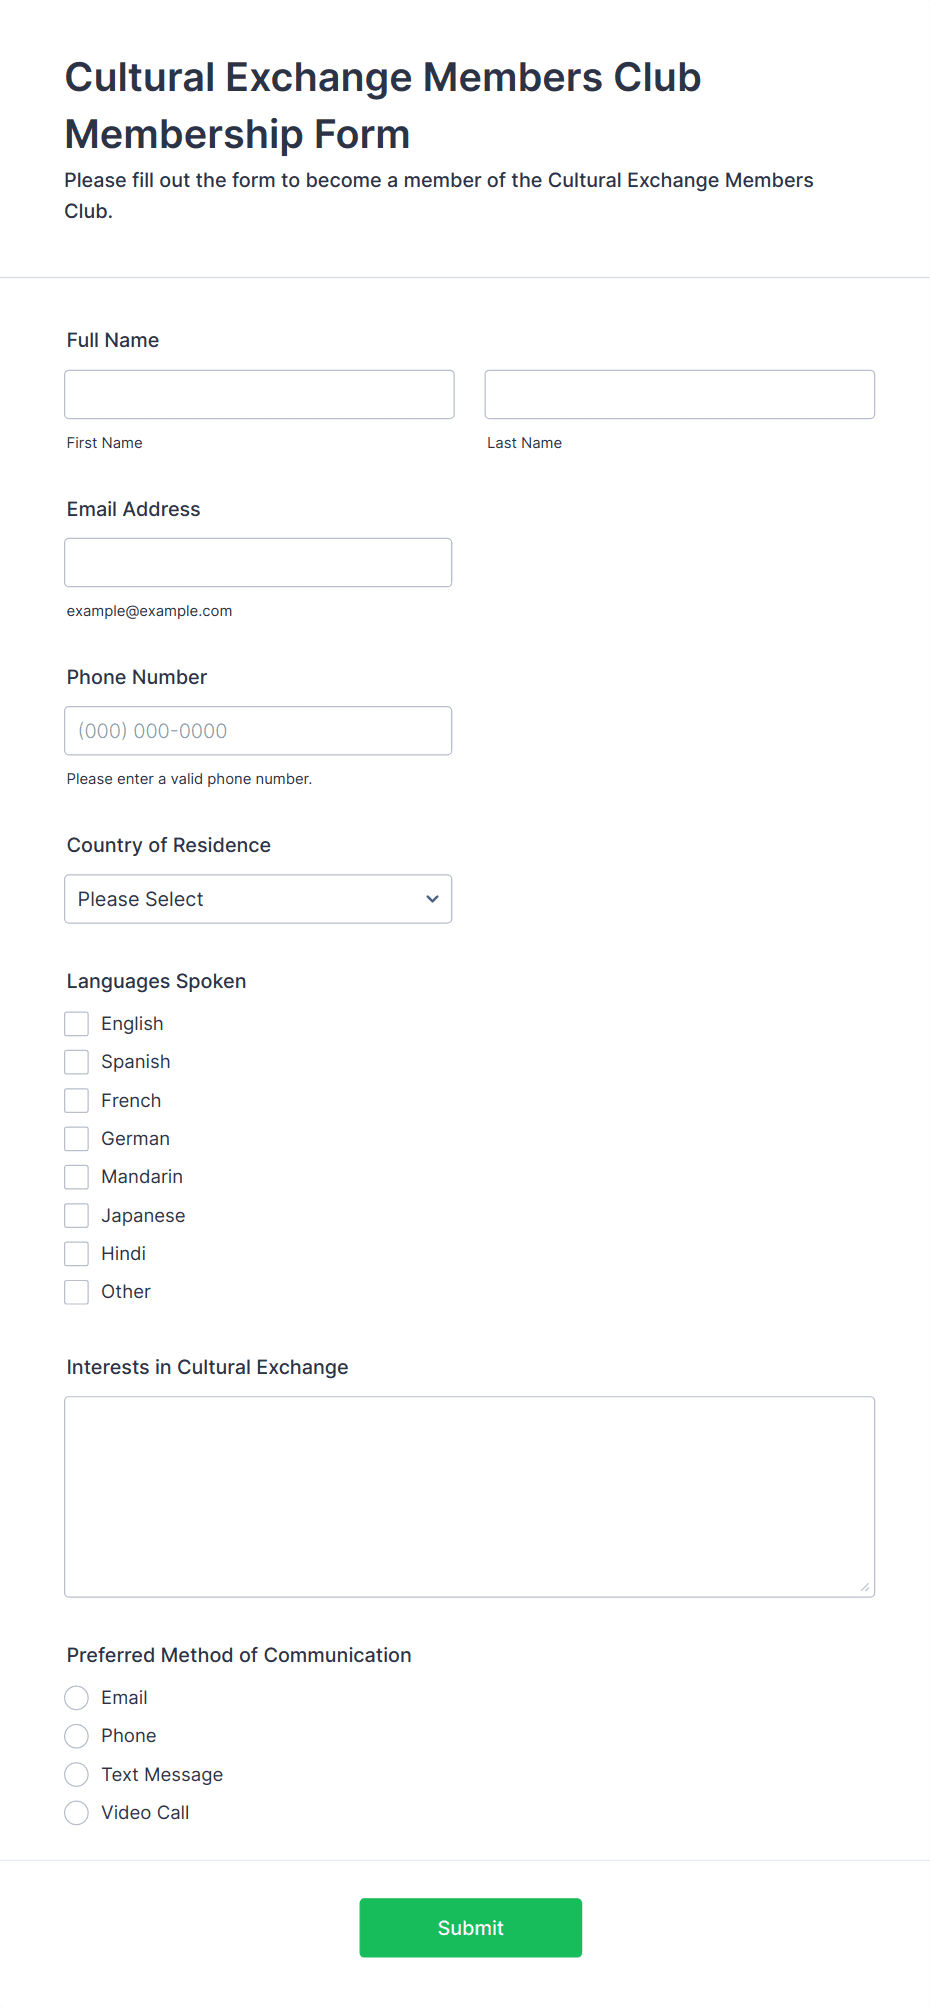Open the Country of Residence dropdown
Image resolution: width=930 pixels, height=2007 pixels.
258,899
